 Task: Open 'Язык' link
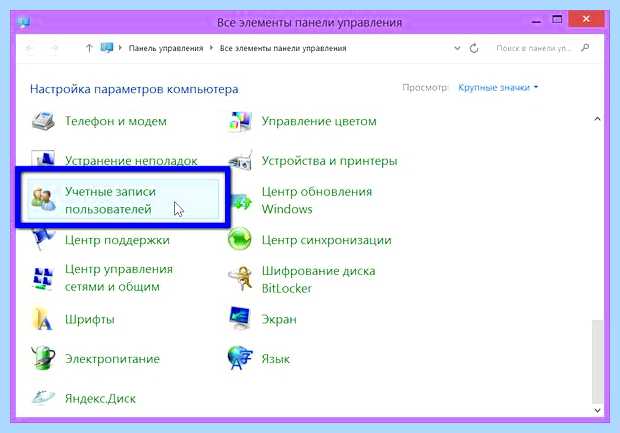tap(276, 359)
